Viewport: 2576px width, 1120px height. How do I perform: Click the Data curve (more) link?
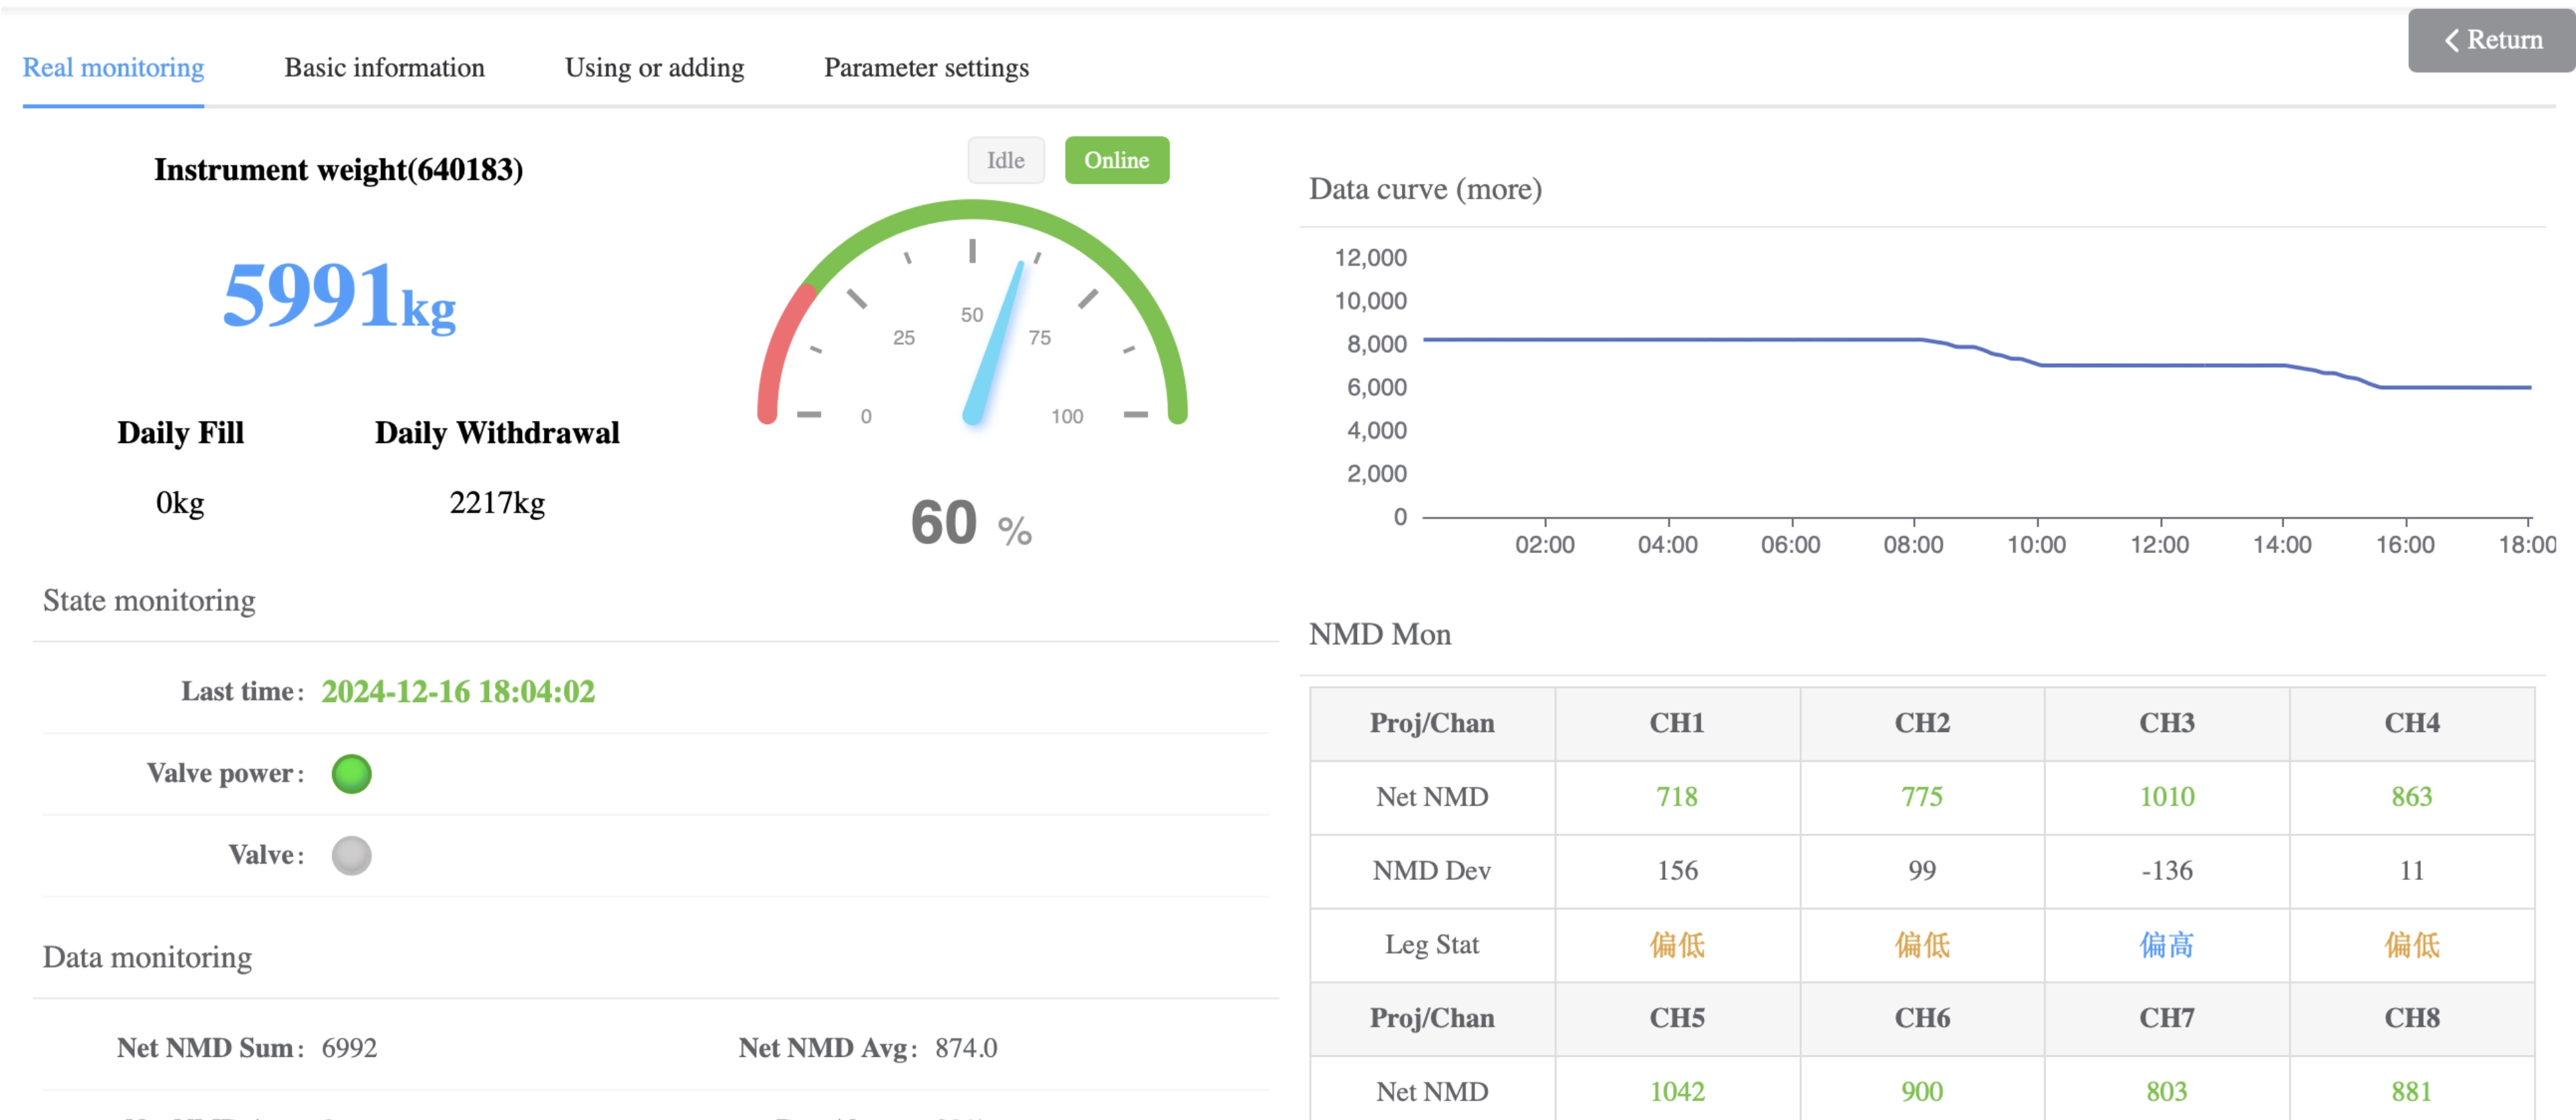tap(1425, 189)
